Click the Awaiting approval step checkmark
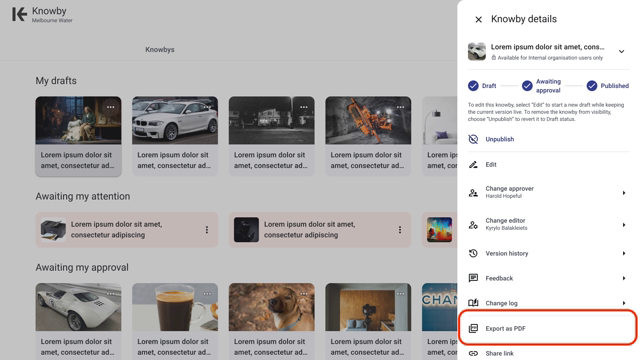This screenshot has height=360, width=640. 527,86
